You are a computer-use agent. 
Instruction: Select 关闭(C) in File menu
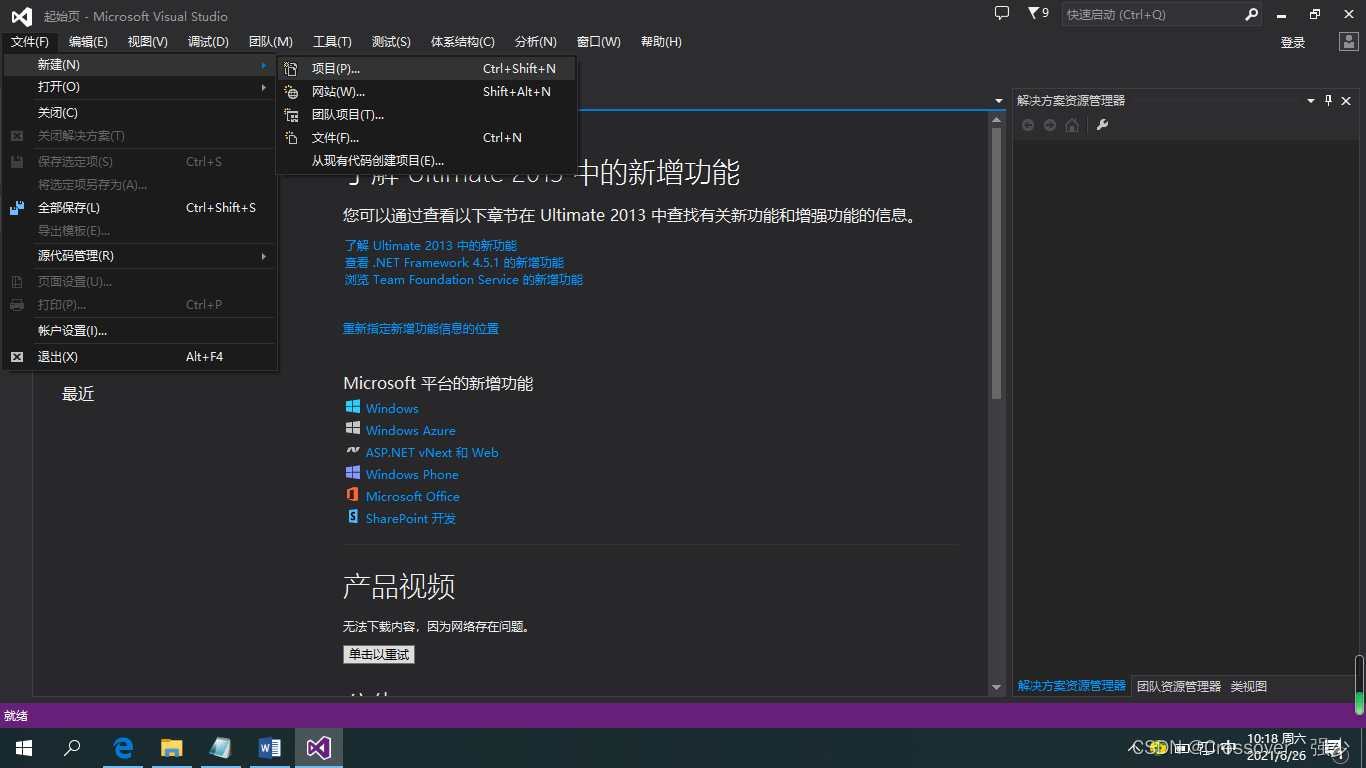(x=140, y=113)
